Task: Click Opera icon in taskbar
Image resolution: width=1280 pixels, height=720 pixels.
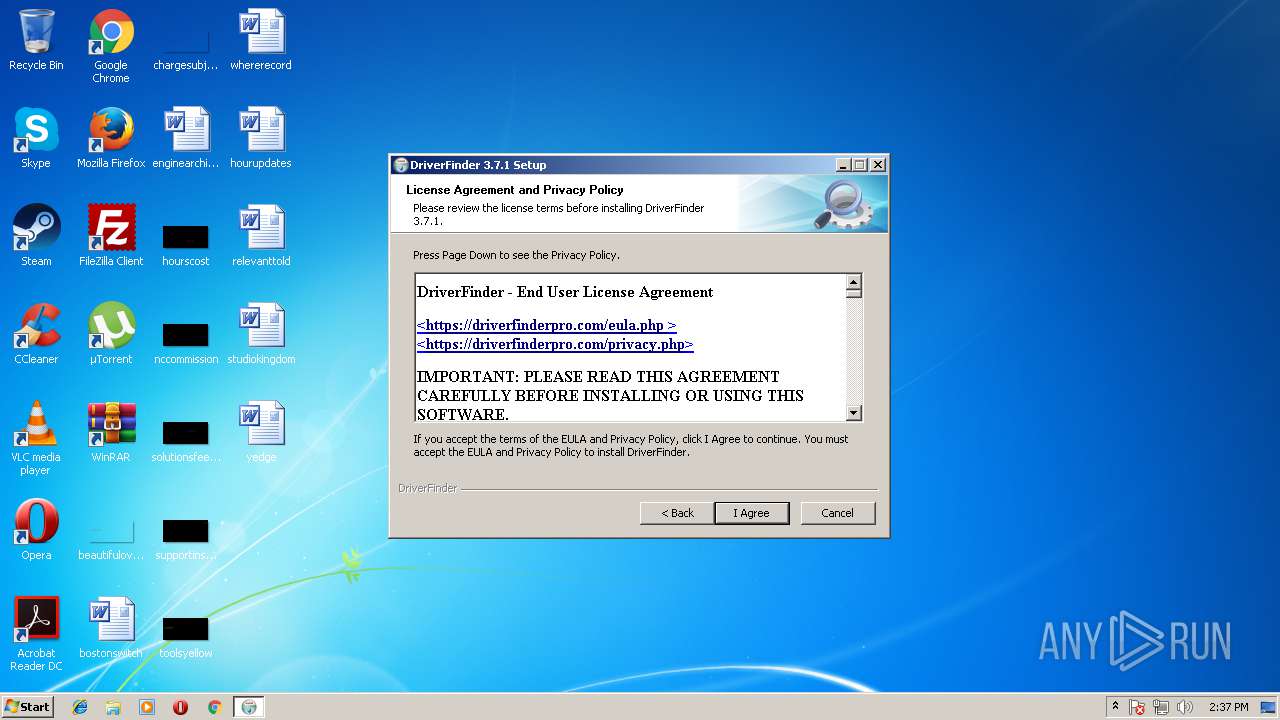Action: [180, 707]
